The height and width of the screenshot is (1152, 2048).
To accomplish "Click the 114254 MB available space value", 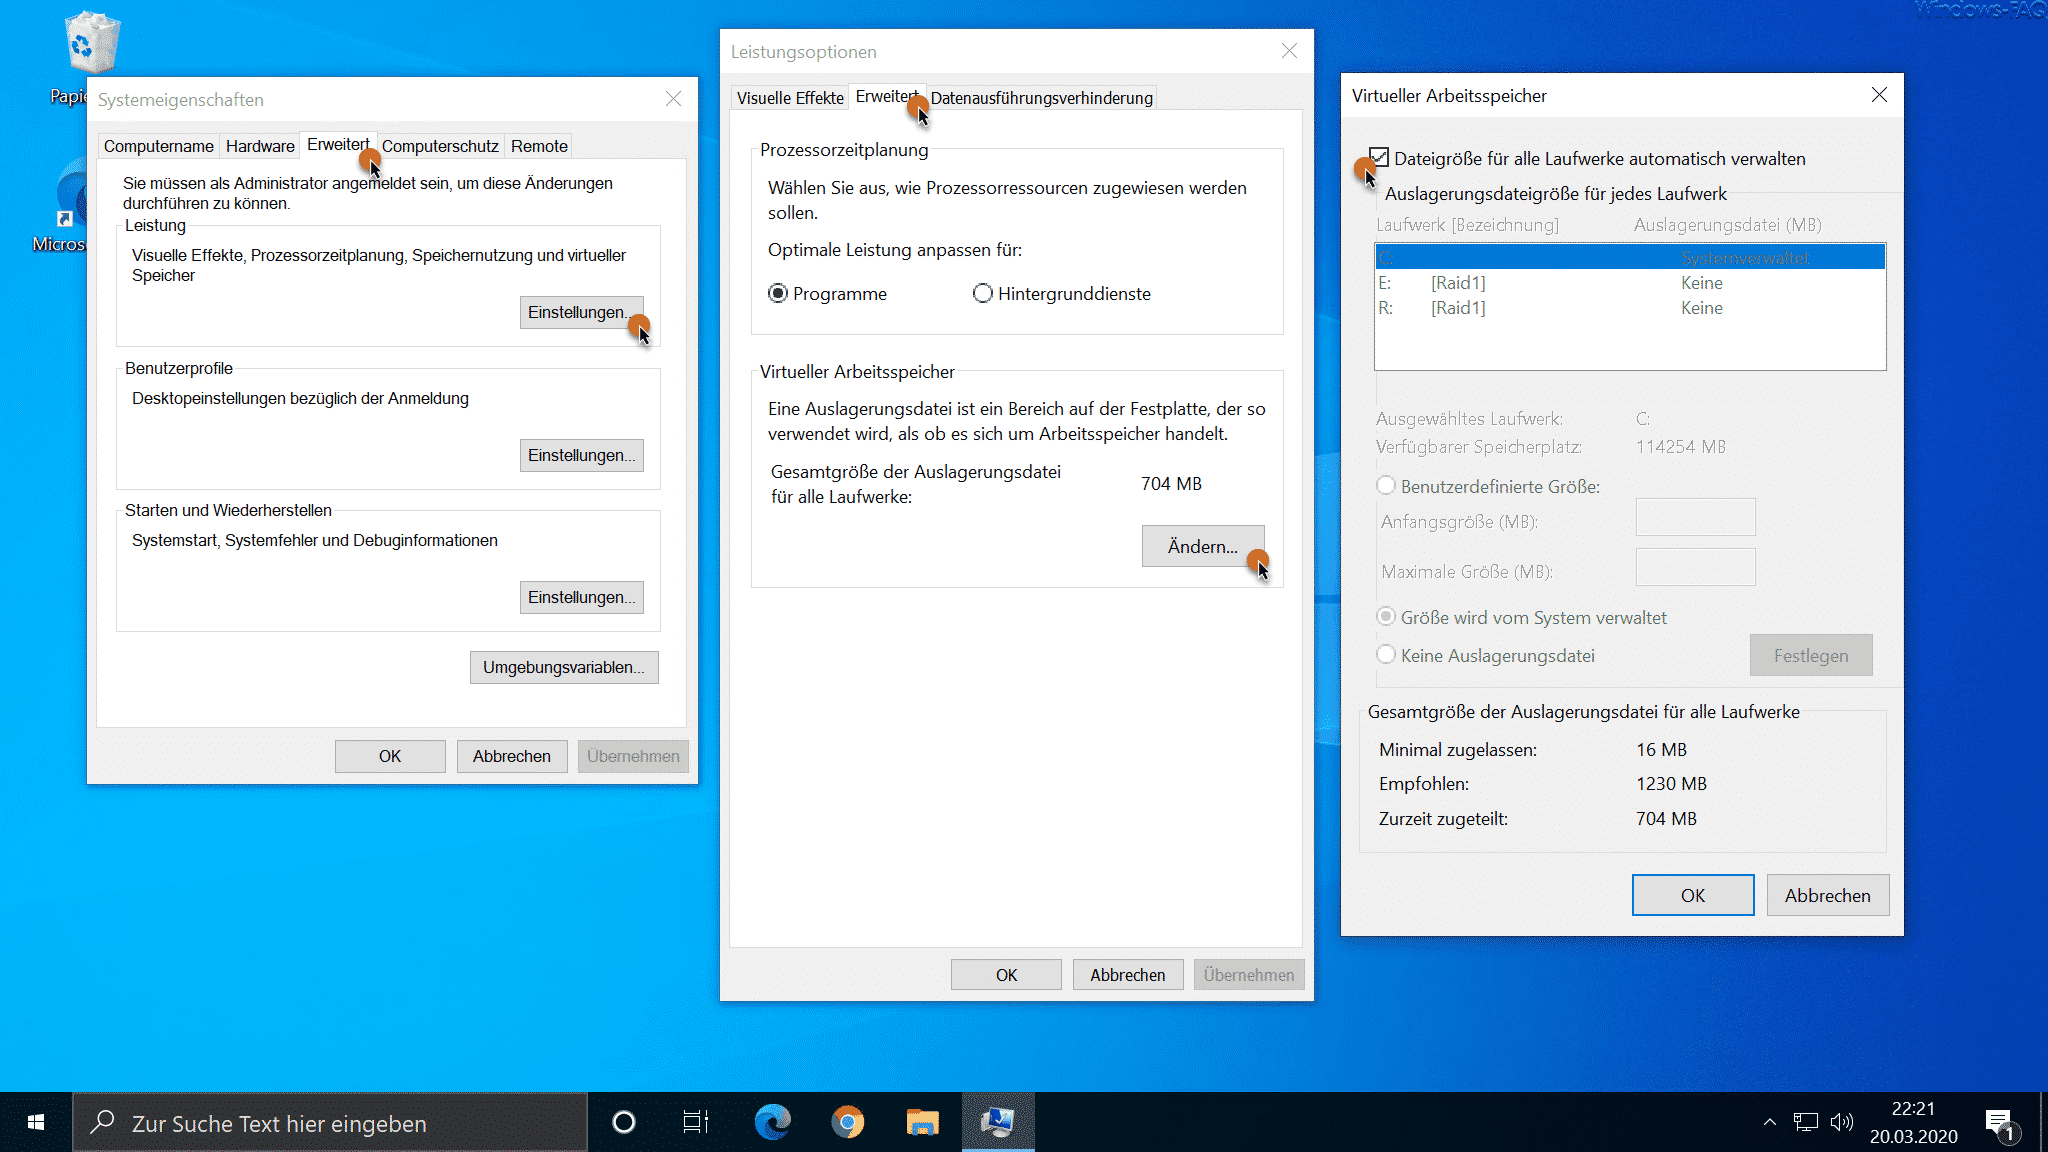I will [1681, 447].
